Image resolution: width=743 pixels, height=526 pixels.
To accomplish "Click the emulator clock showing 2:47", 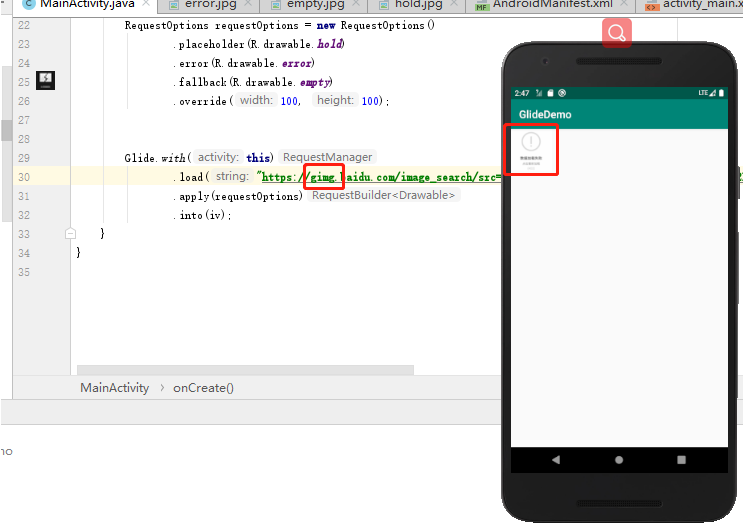I will pos(522,93).
